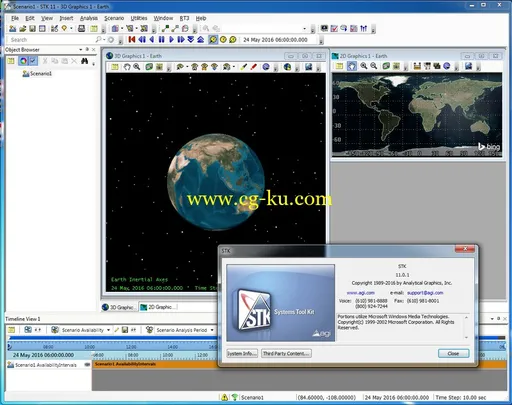This screenshot has height=405, width=512.
Task: Click the grab-globe hand icon in 3D Graphics toolbar
Action: [x=127, y=67]
